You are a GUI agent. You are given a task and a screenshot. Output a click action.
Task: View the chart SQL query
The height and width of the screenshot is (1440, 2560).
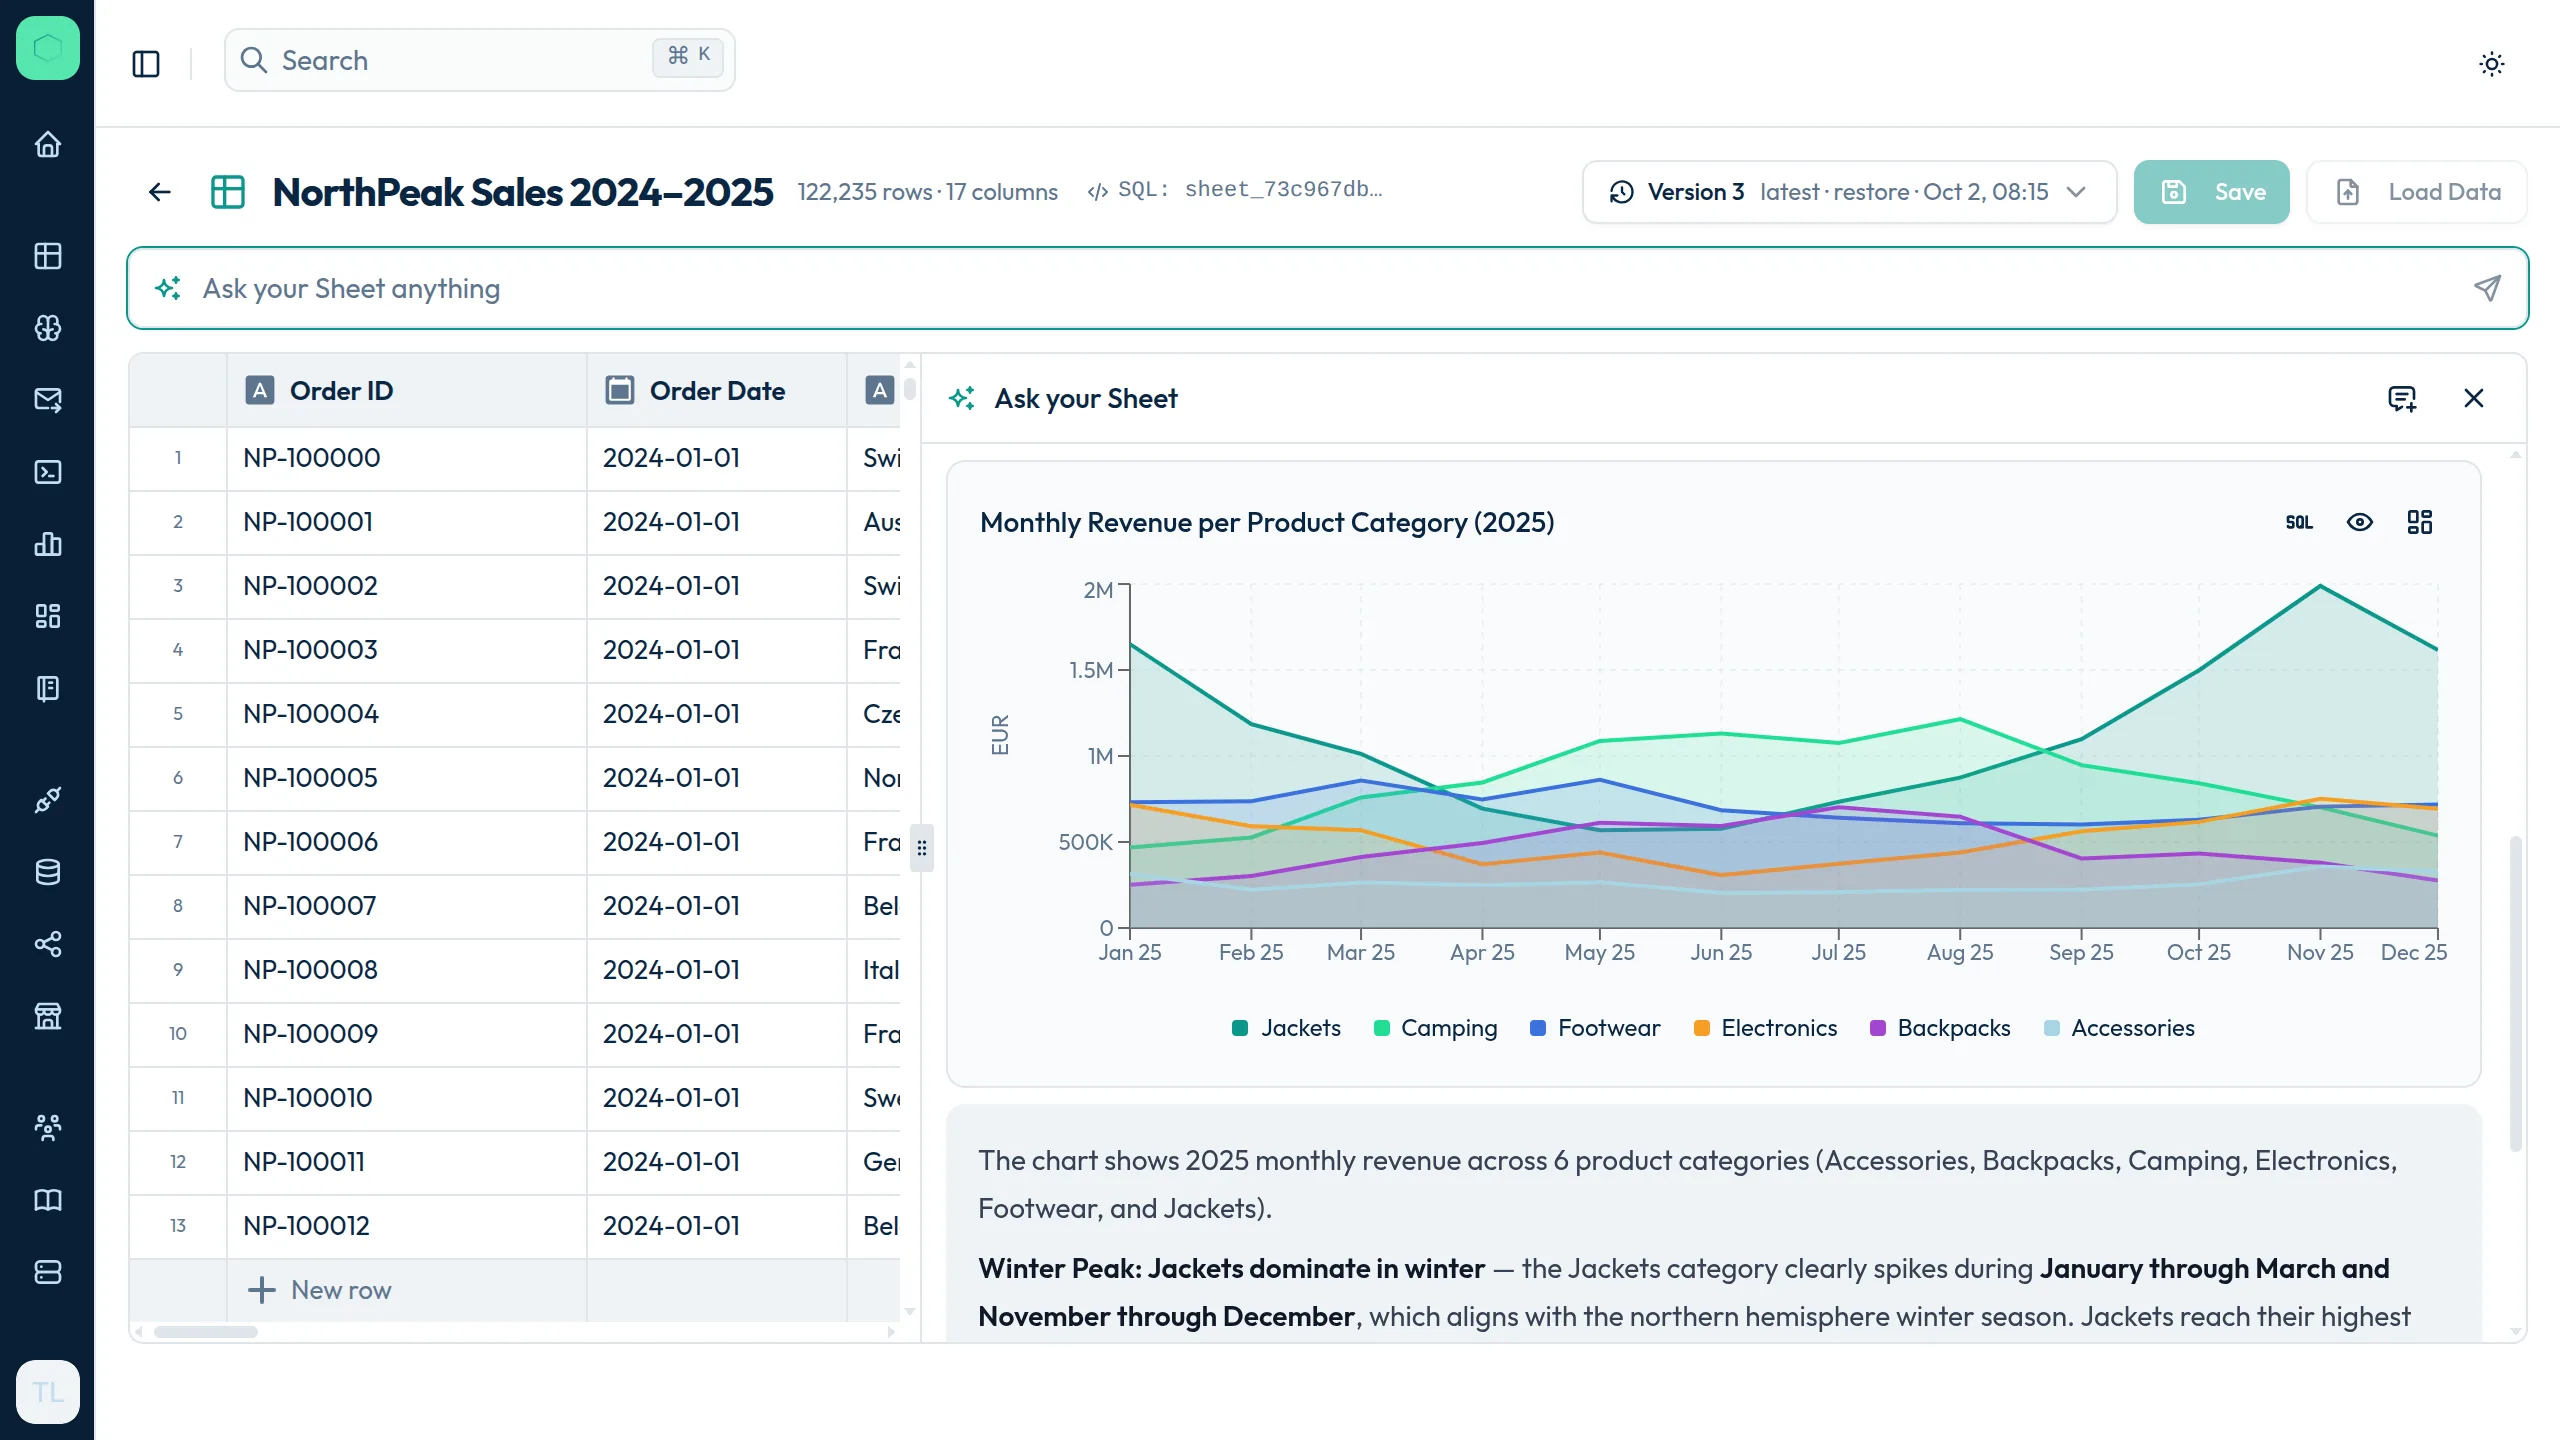[2299, 522]
